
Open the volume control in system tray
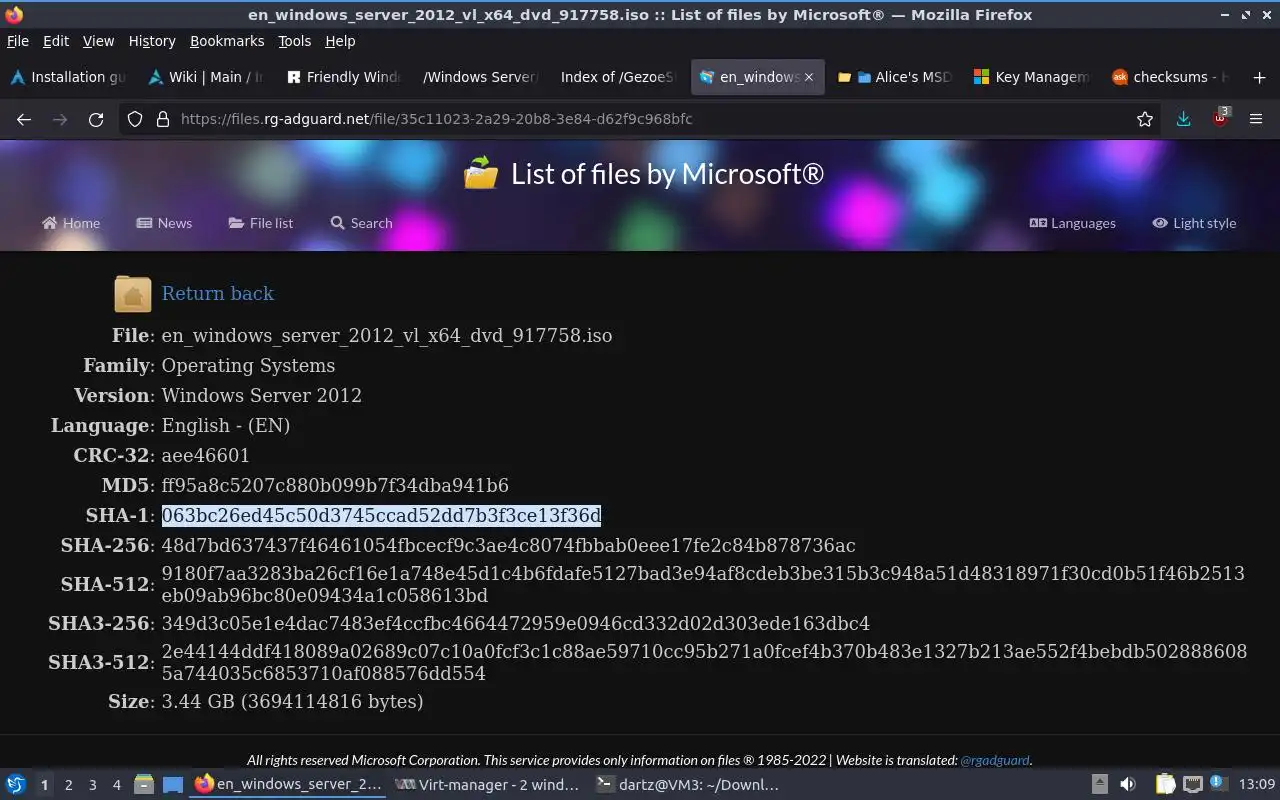(1127, 784)
